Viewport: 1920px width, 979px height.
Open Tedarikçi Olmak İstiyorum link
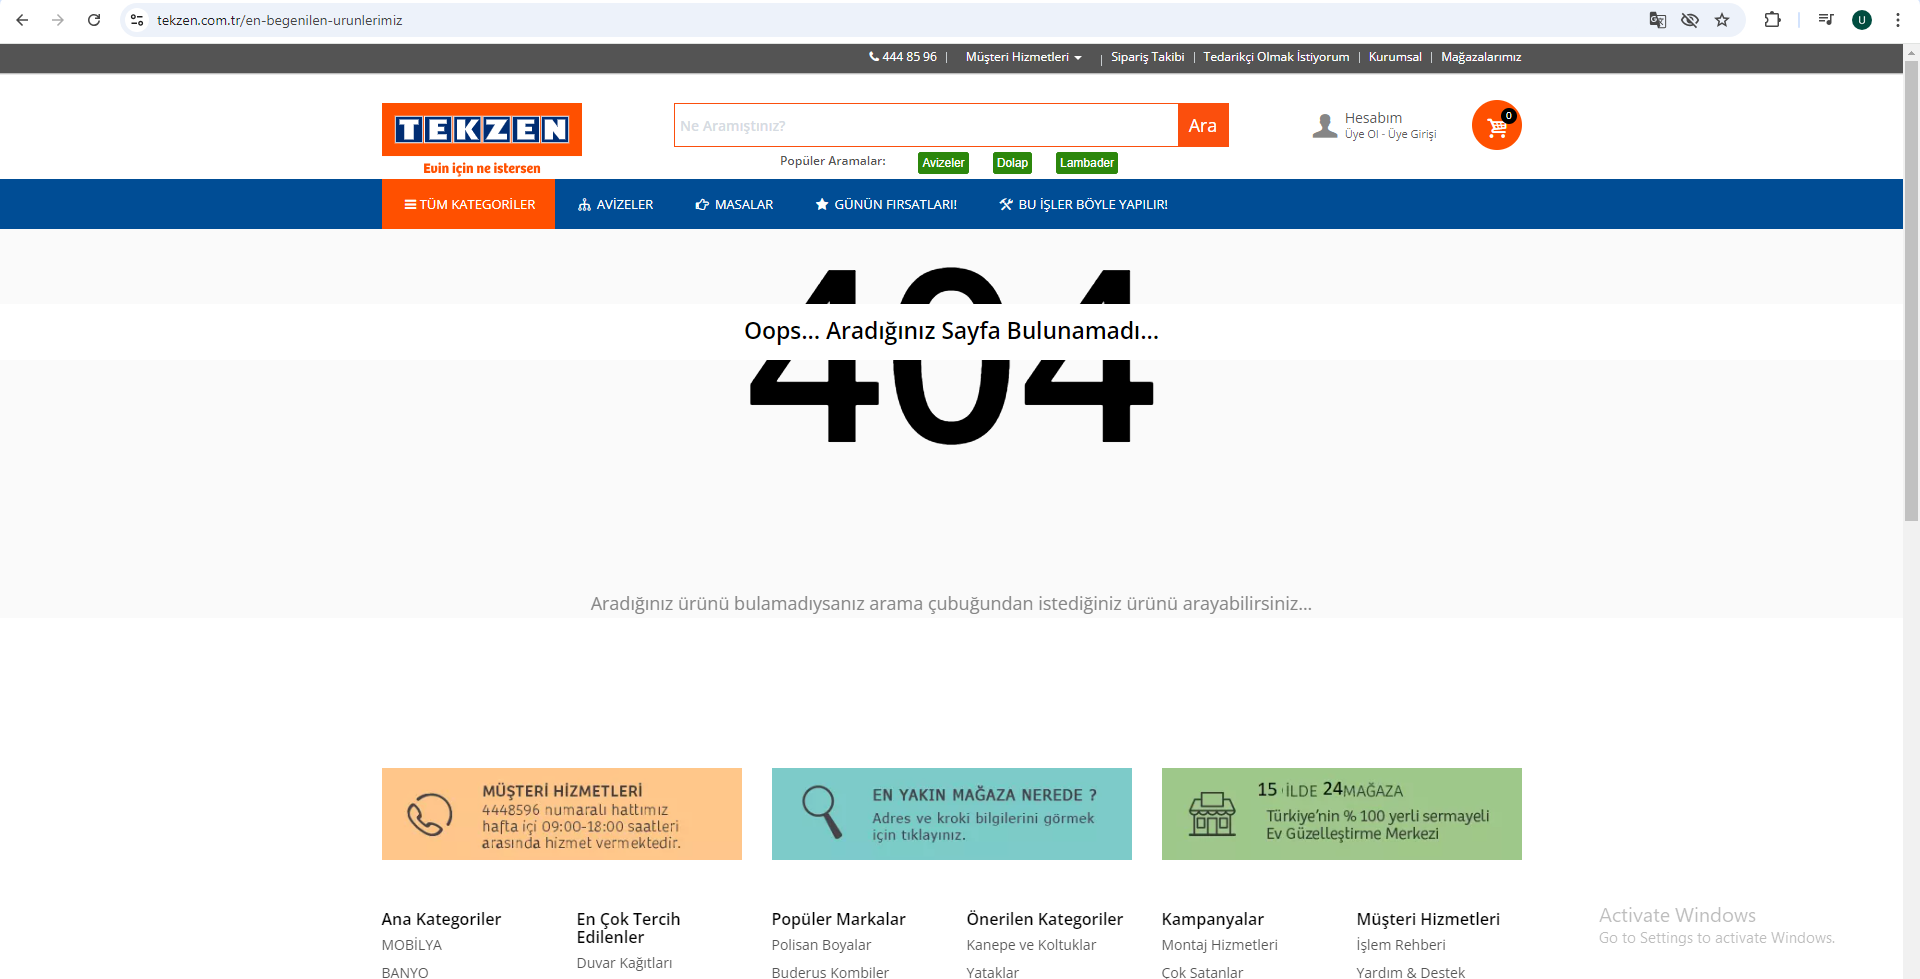(x=1276, y=57)
